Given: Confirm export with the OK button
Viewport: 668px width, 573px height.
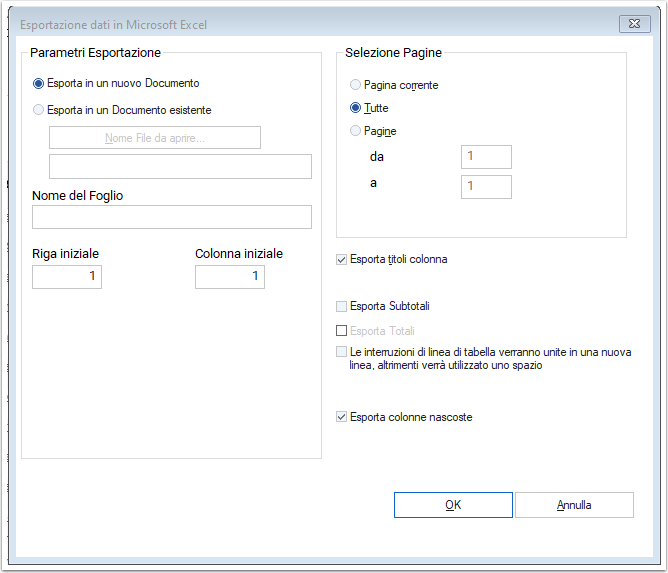Looking at the screenshot, I should pos(453,505).
